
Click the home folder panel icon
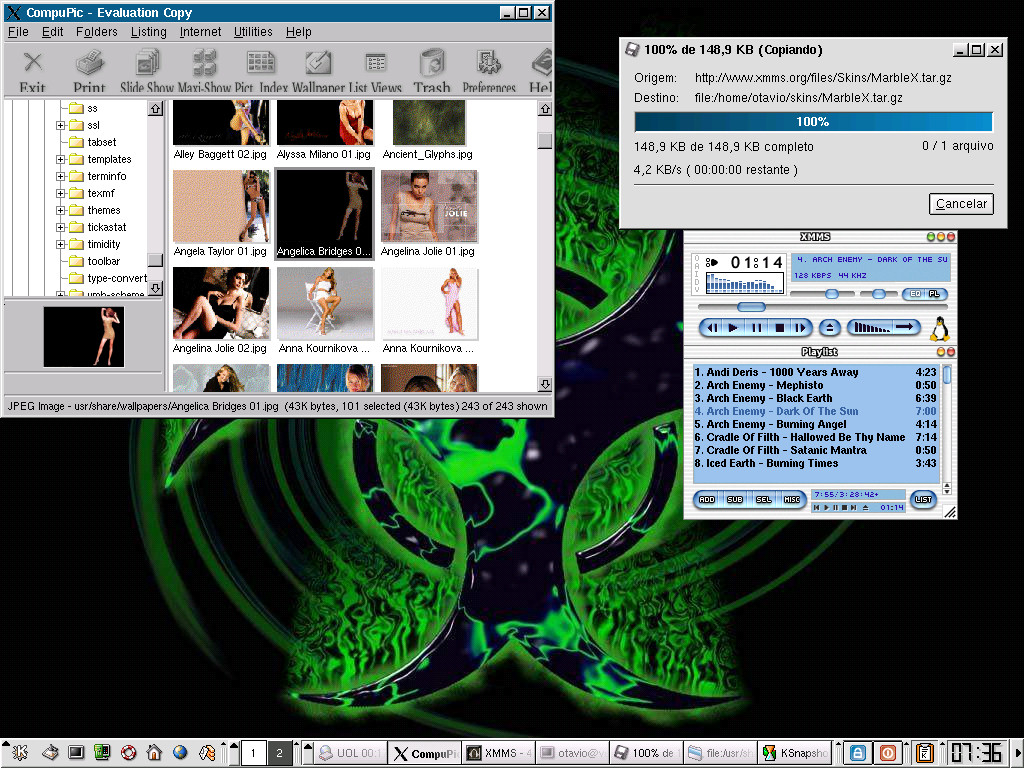[154, 753]
